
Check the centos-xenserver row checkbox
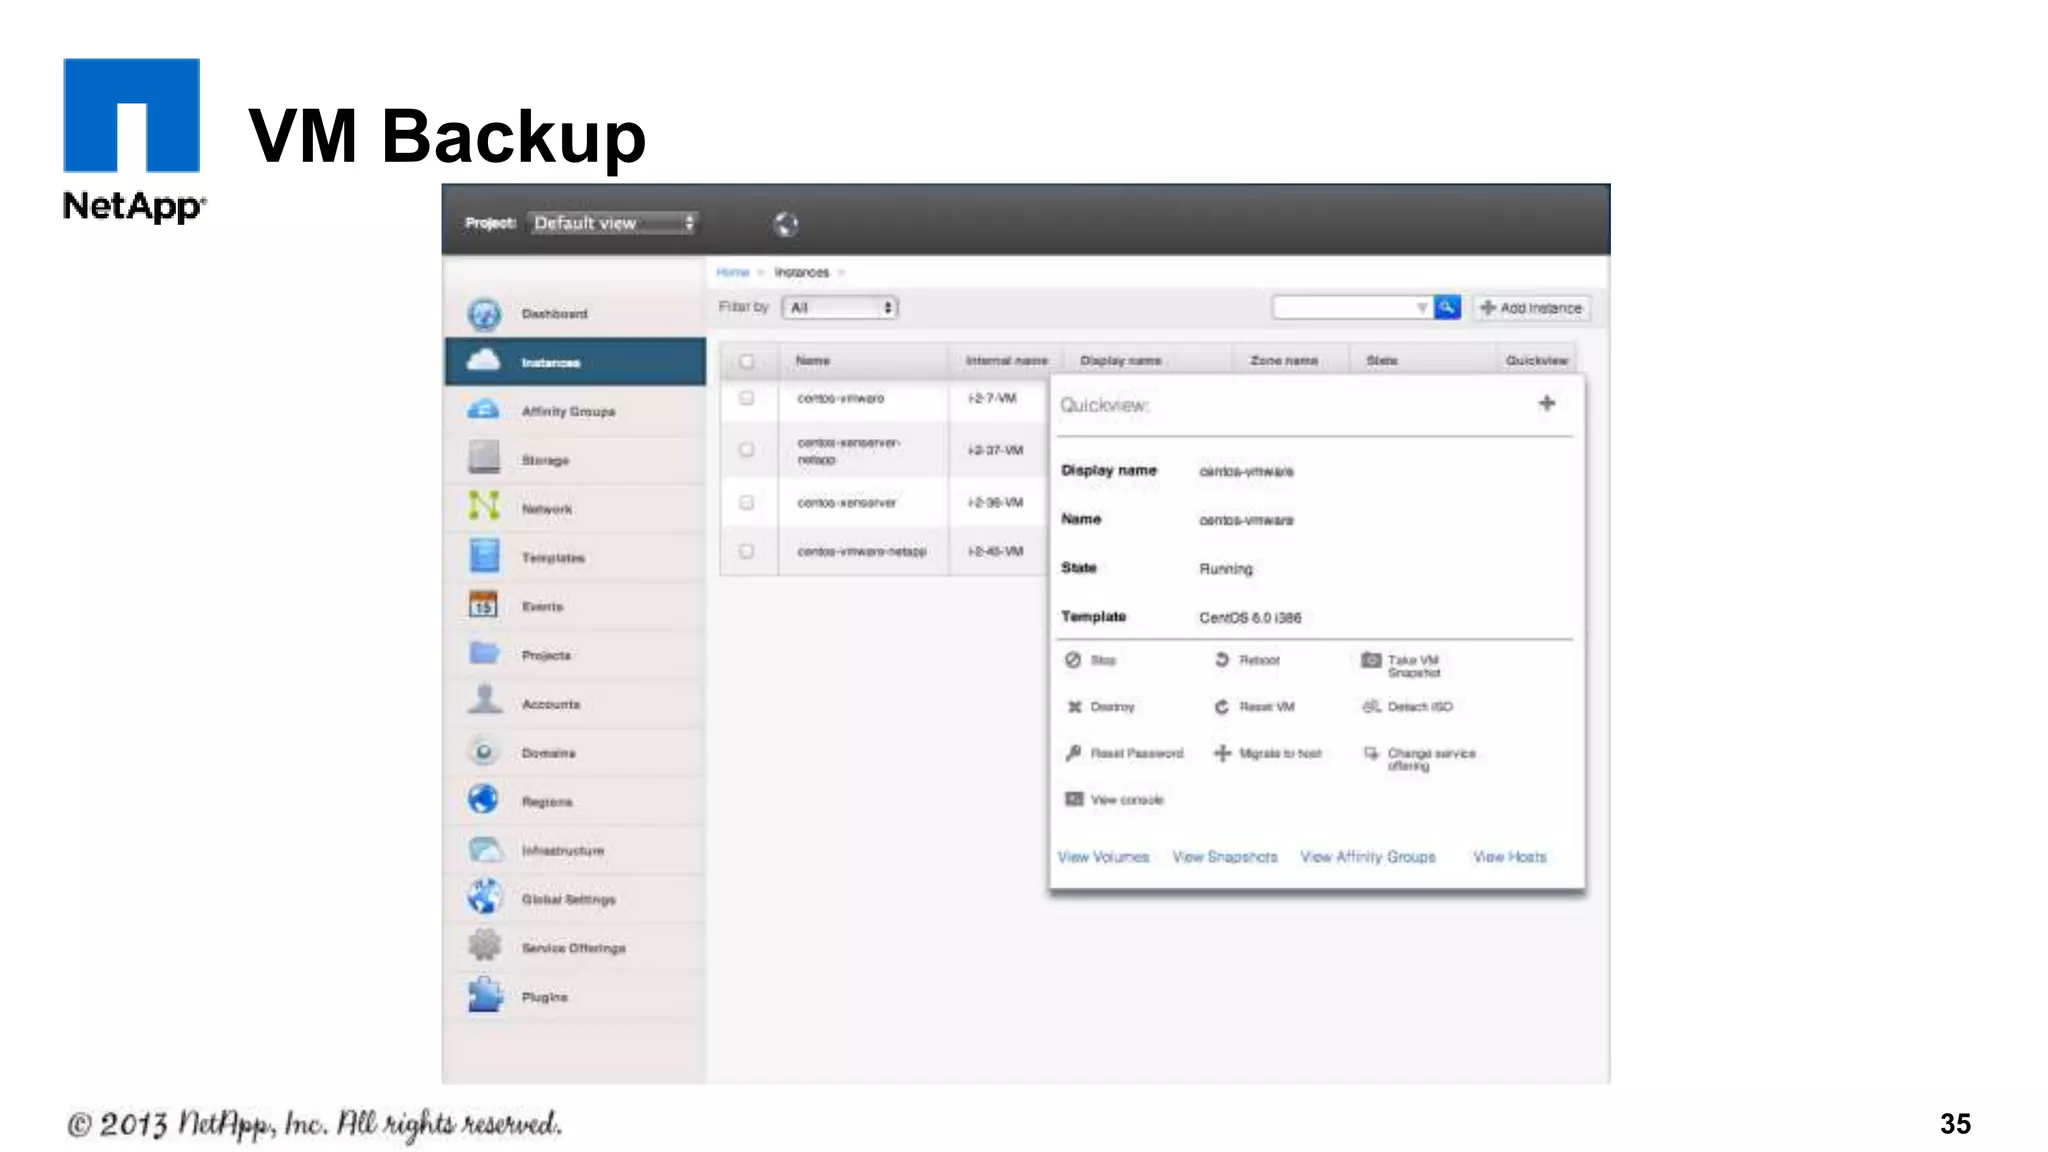[x=746, y=502]
